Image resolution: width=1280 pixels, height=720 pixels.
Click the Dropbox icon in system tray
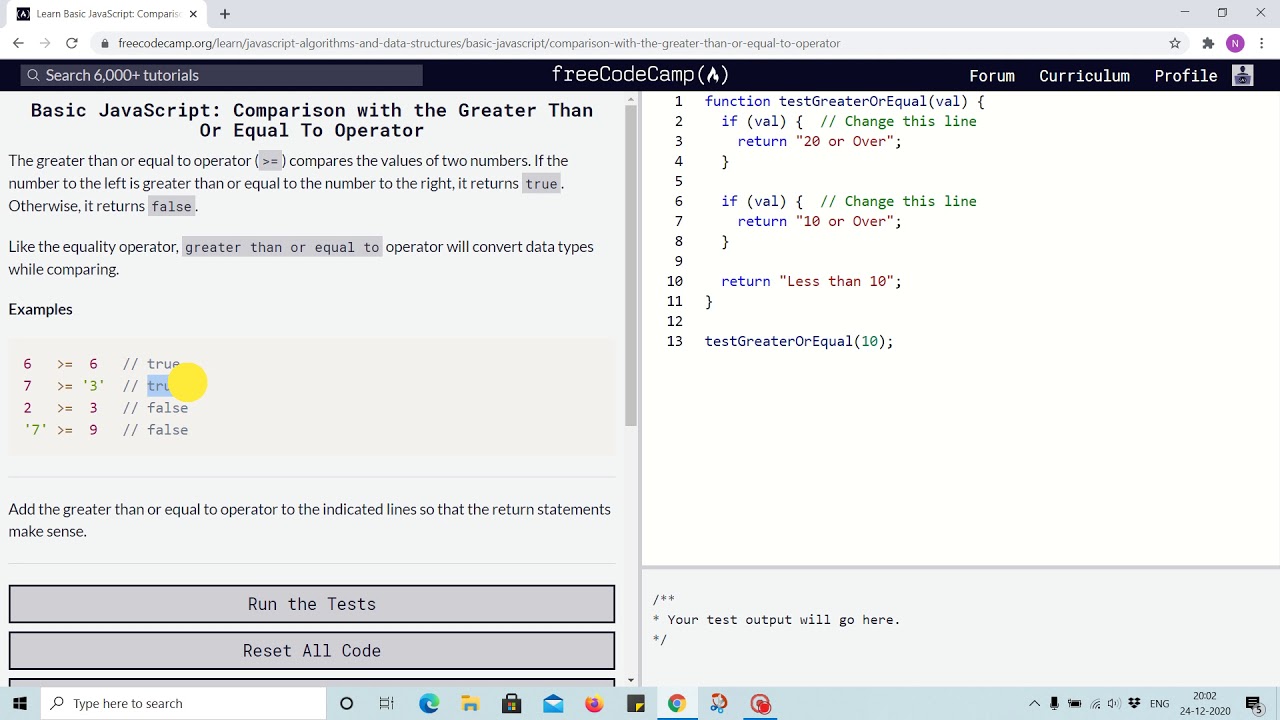(1134, 703)
